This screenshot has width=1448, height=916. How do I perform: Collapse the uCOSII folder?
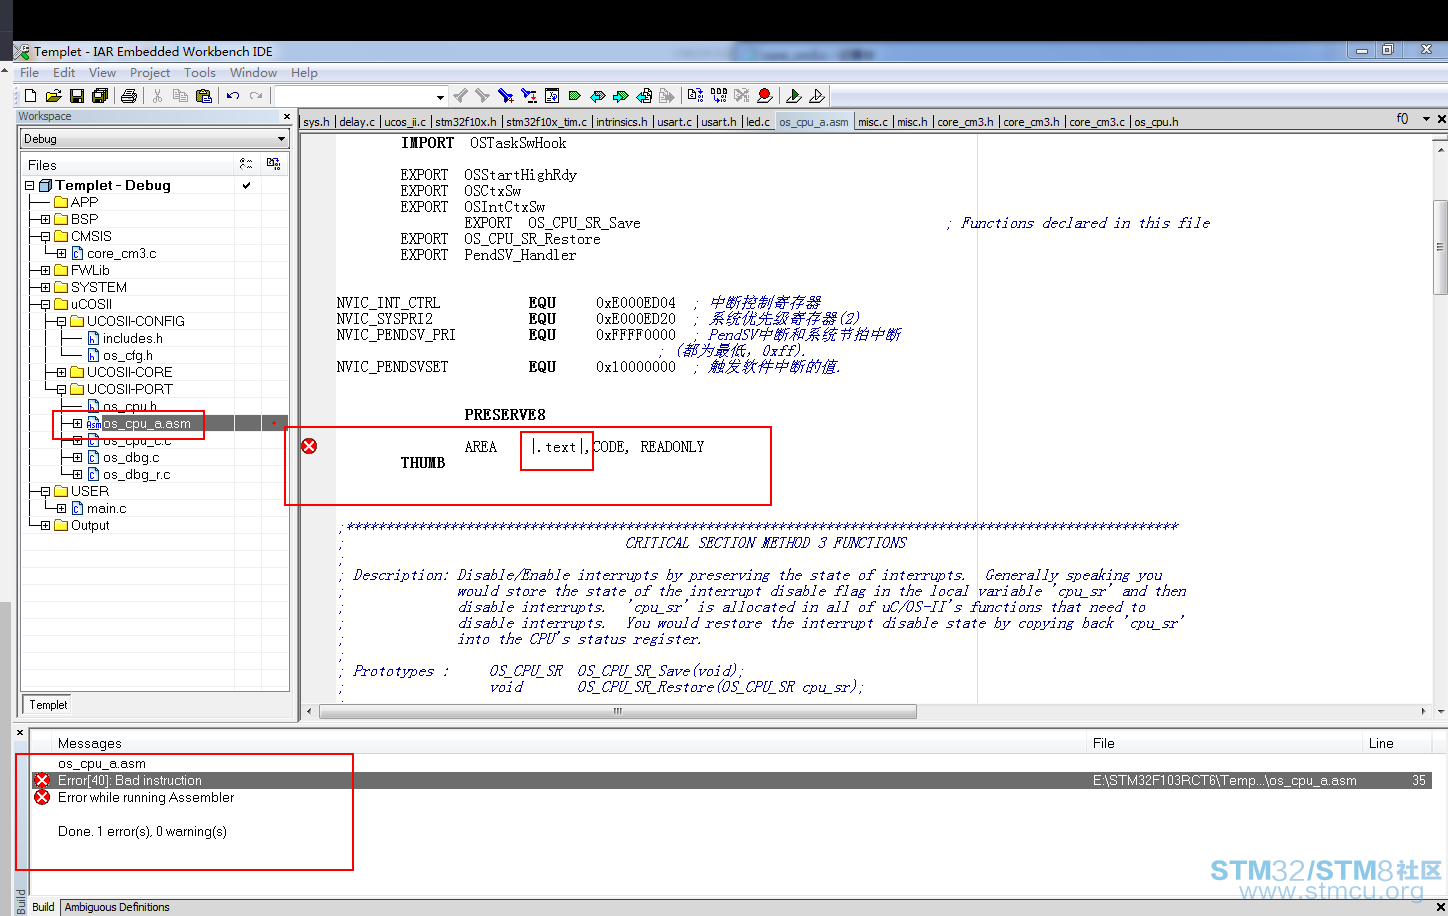[46, 305]
